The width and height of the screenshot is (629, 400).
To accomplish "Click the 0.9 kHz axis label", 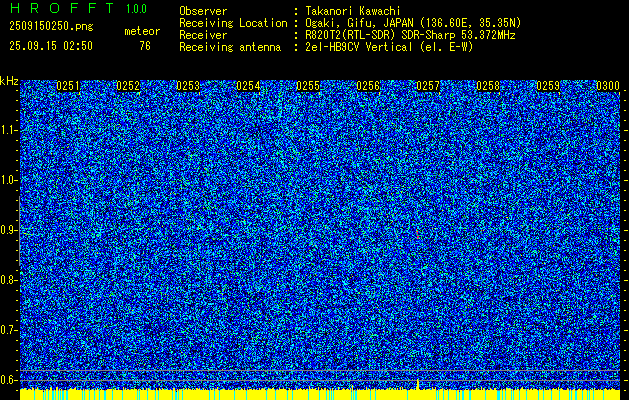I will 9,230.
